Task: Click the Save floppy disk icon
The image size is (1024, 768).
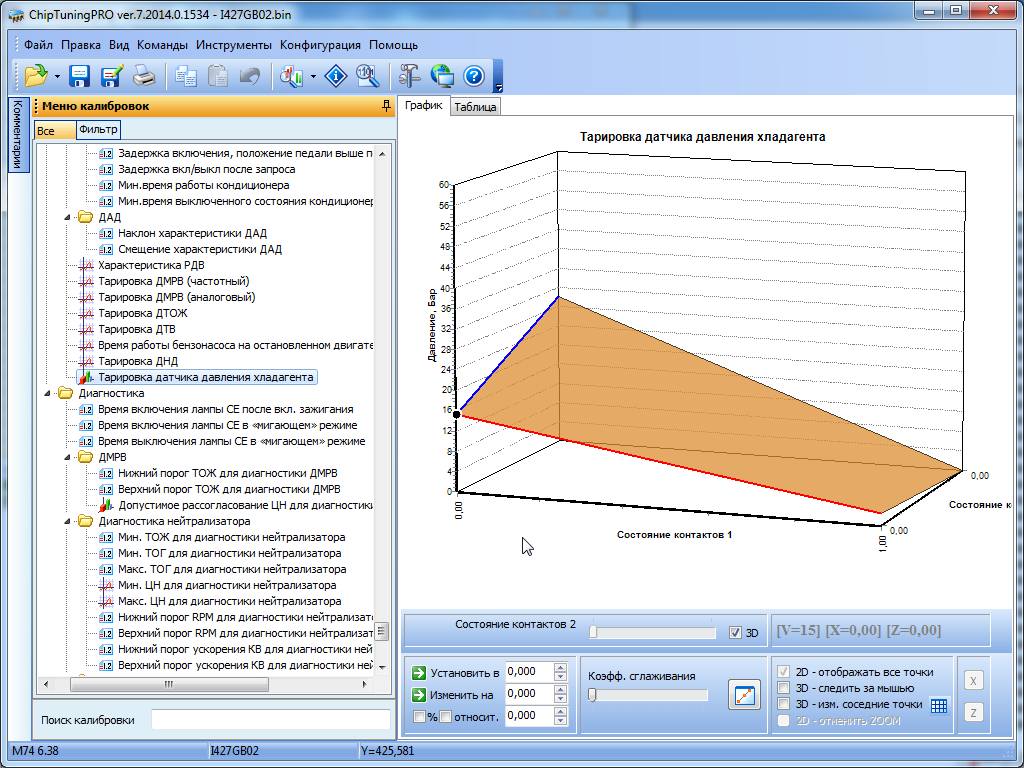Action: click(80, 76)
